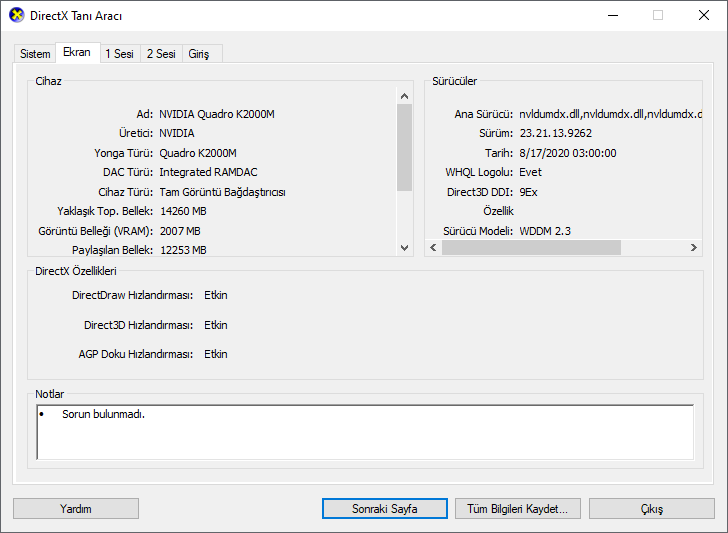Click the driver date '8/17/2020 03:00:00'
Image resolution: width=728 pixels, height=533 pixels.
568,153
